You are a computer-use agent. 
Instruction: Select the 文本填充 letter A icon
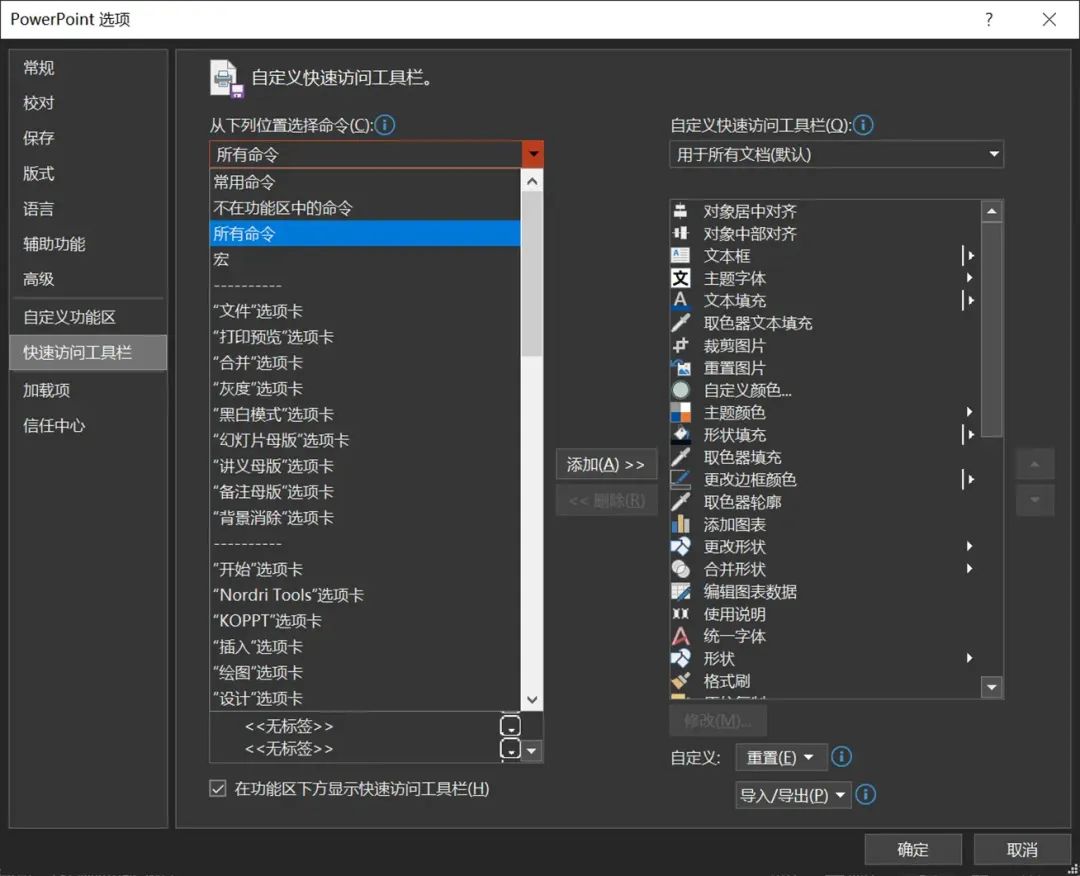point(681,300)
